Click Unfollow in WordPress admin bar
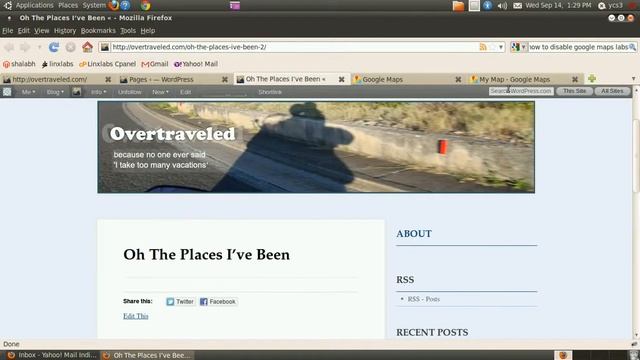Image resolution: width=640 pixels, height=360 pixels. (130, 92)
